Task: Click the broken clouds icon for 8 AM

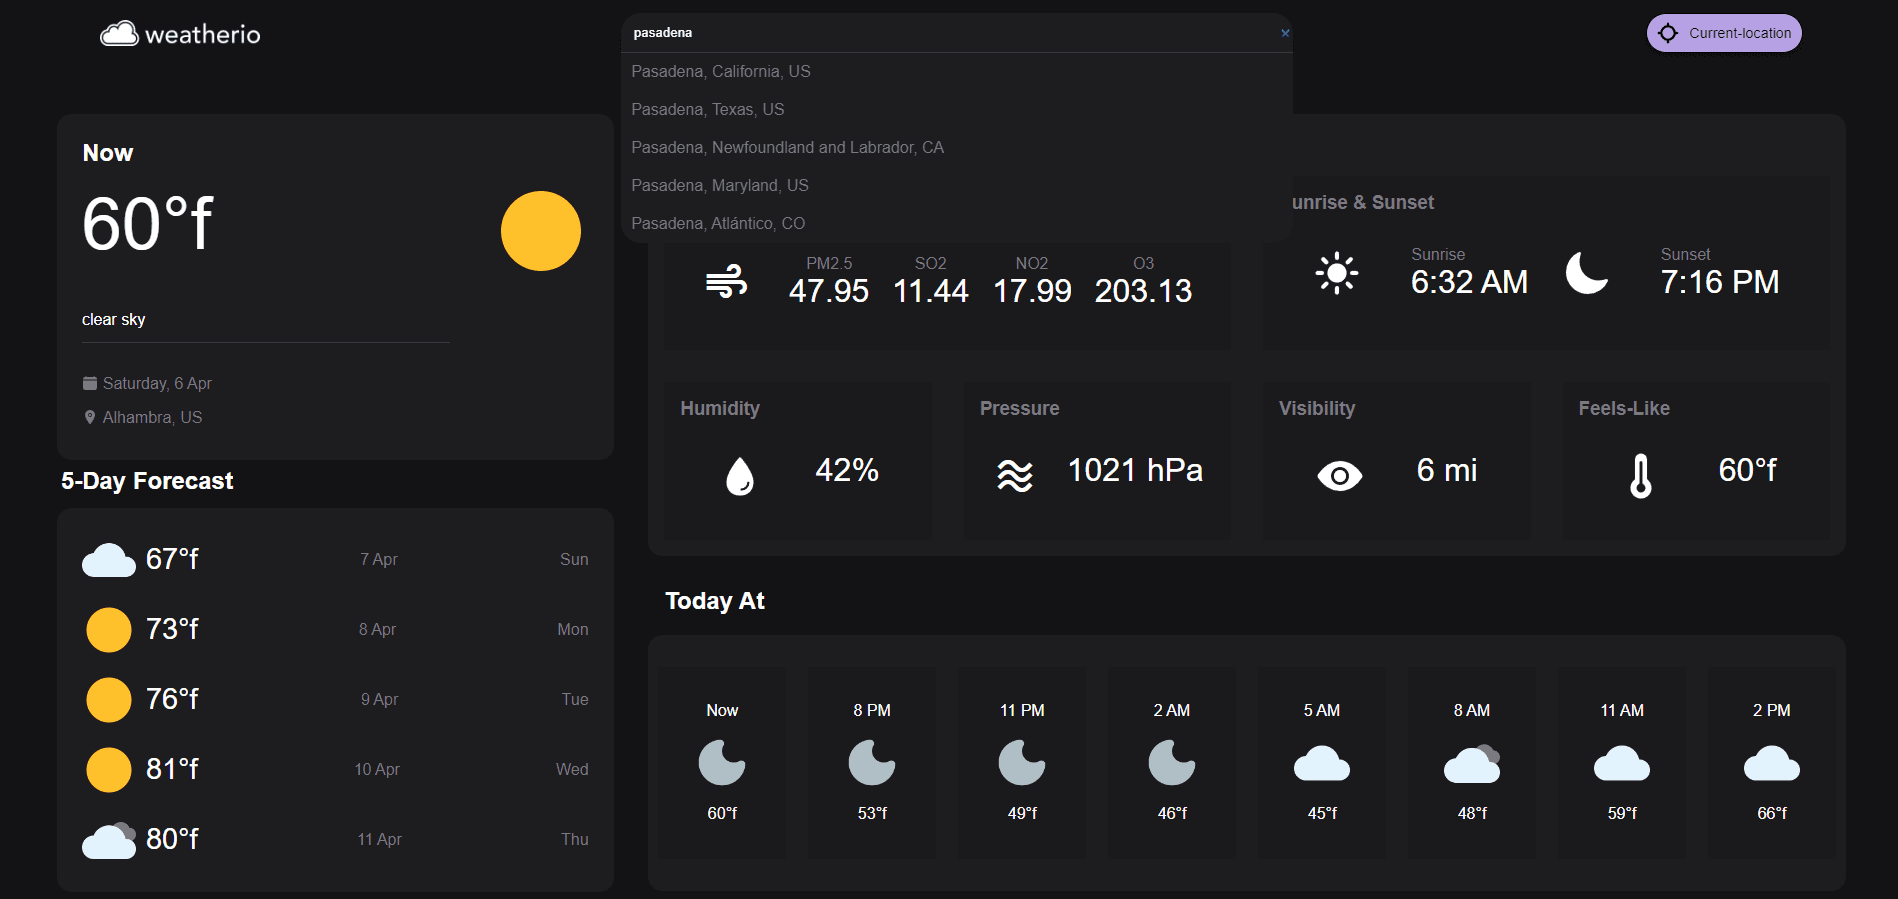Action: coord(1472,763)
